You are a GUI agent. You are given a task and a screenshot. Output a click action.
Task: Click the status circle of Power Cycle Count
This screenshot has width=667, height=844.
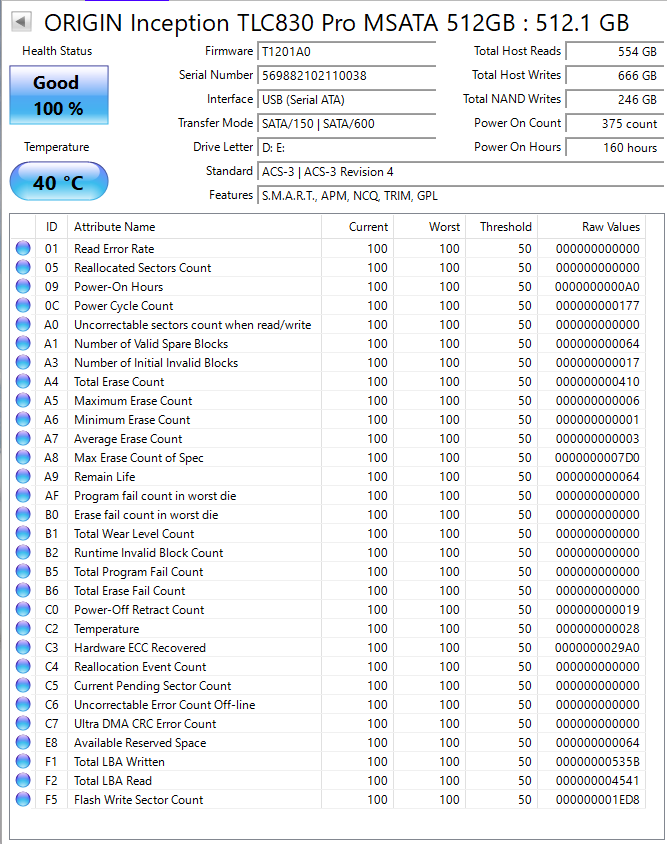tap(23, 305)
